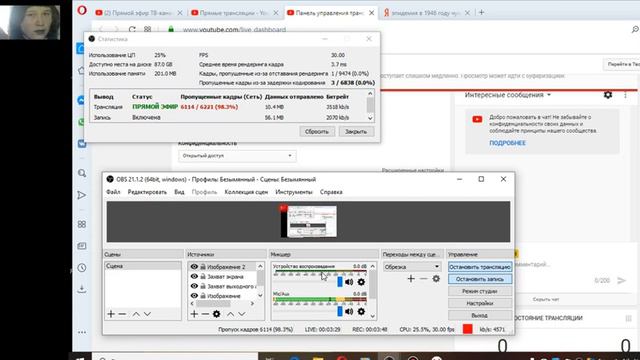
Task: Open the Вид menu in OBS
Action: coord(179,192)
